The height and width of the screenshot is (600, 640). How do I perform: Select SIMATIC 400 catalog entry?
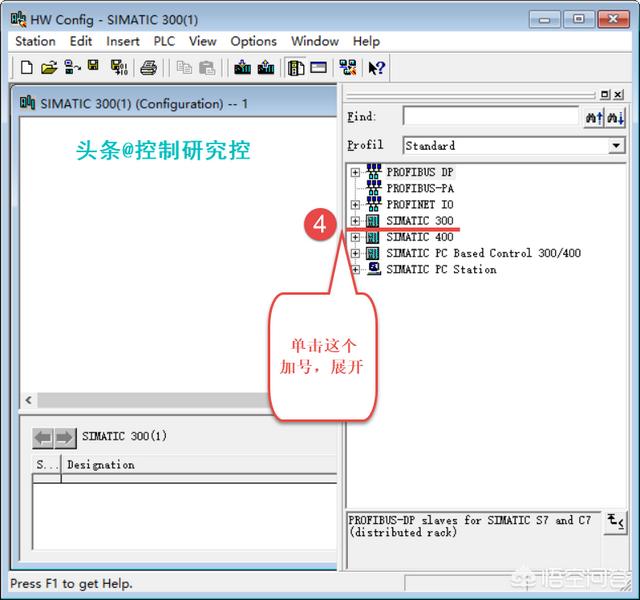(x=420, y=237)
